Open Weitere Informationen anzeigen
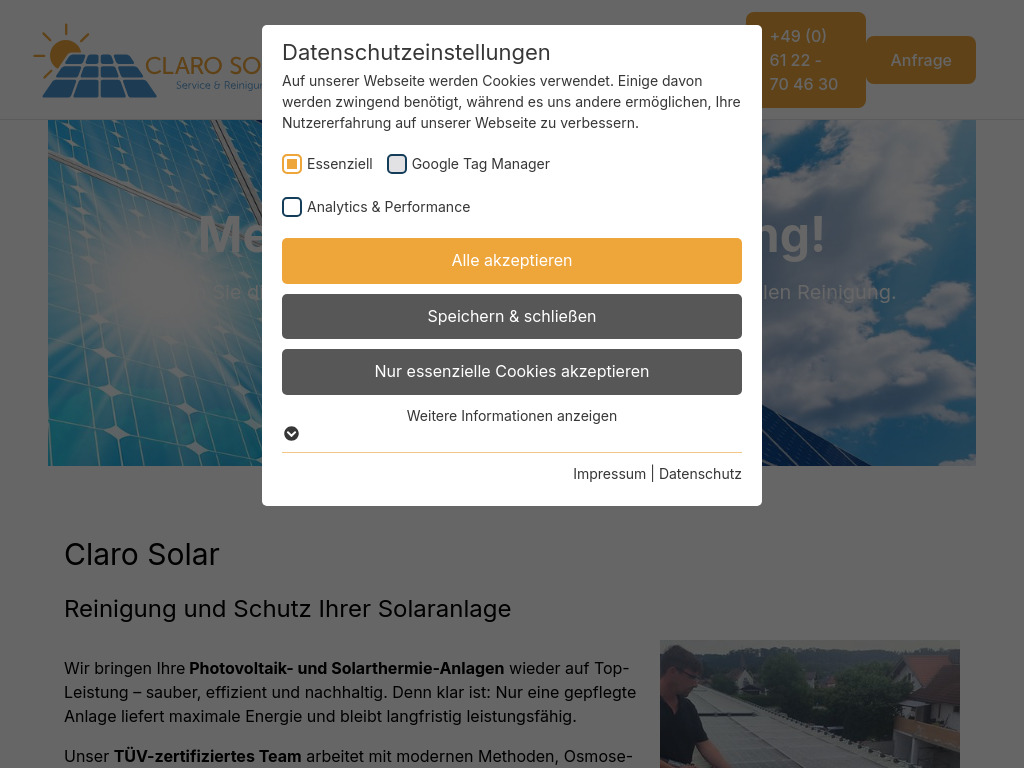1024x768 pixels. coord(511,415)
